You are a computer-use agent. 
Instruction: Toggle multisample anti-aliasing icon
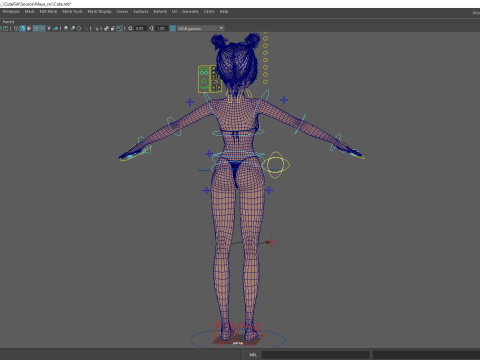(79, 28)
